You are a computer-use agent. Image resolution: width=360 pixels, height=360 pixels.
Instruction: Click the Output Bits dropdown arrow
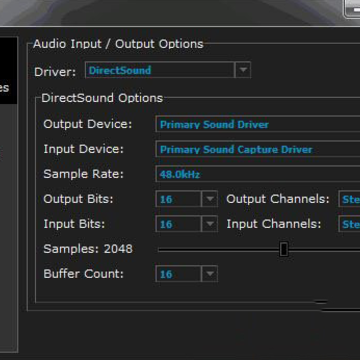coord(210,199)
